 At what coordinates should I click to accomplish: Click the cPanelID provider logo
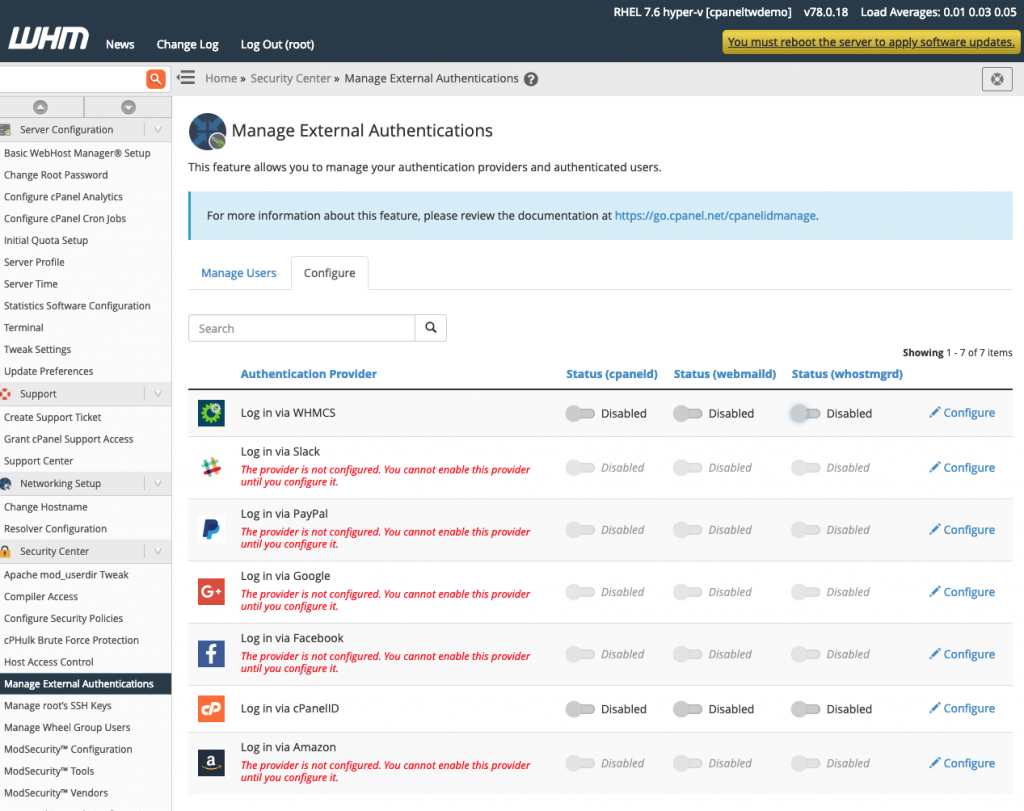click(212, 708)
